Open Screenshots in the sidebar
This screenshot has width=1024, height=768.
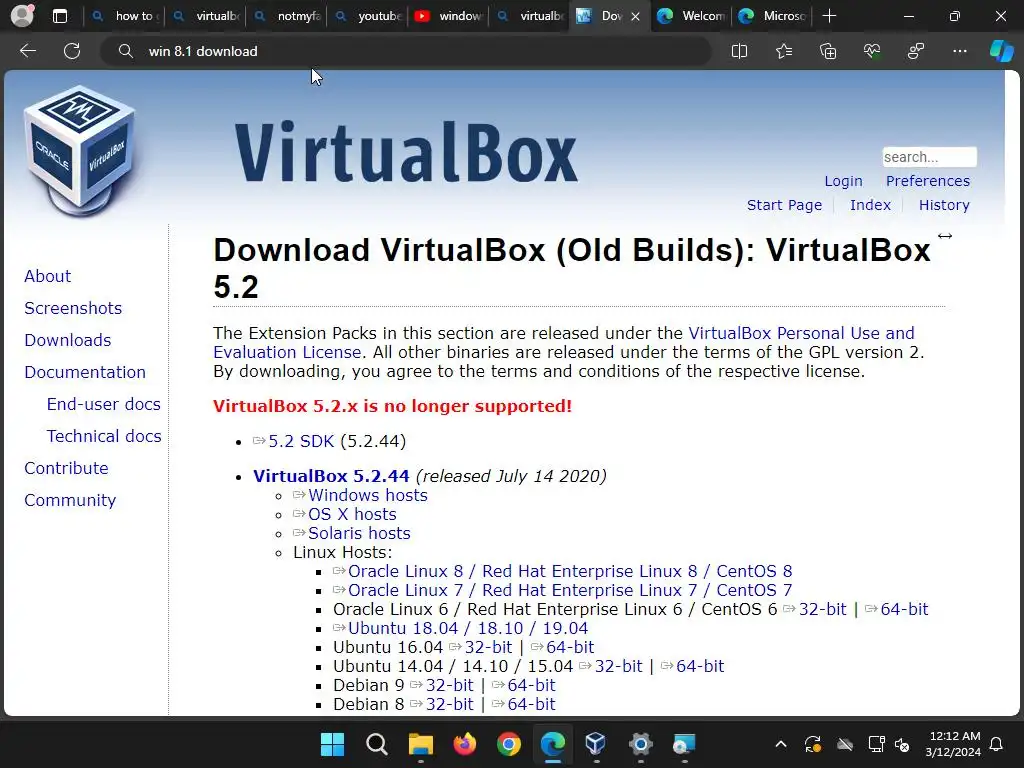[73, 308]
